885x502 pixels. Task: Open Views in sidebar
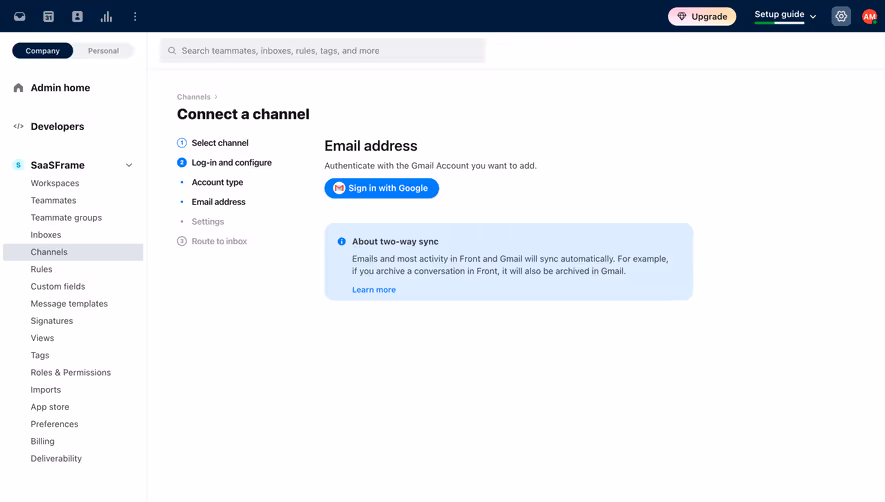(x=42, y=338)
